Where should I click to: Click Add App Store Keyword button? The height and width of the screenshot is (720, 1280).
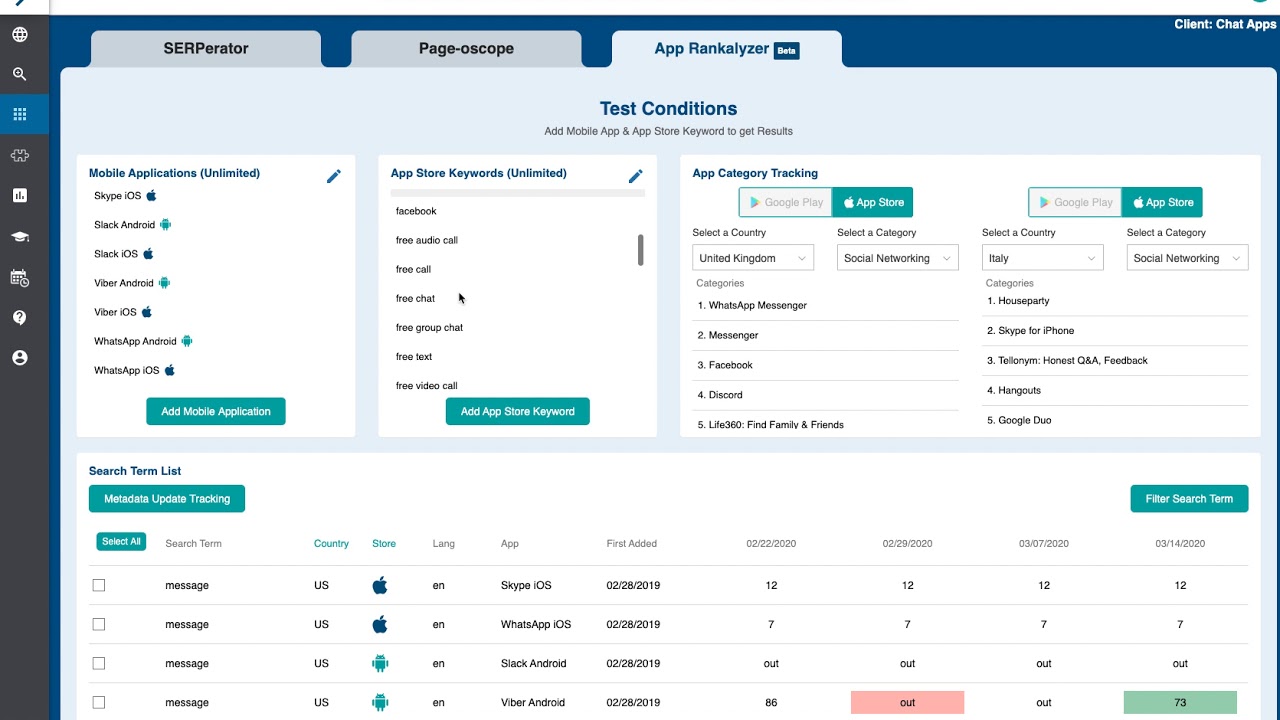[x=518, y=411]
